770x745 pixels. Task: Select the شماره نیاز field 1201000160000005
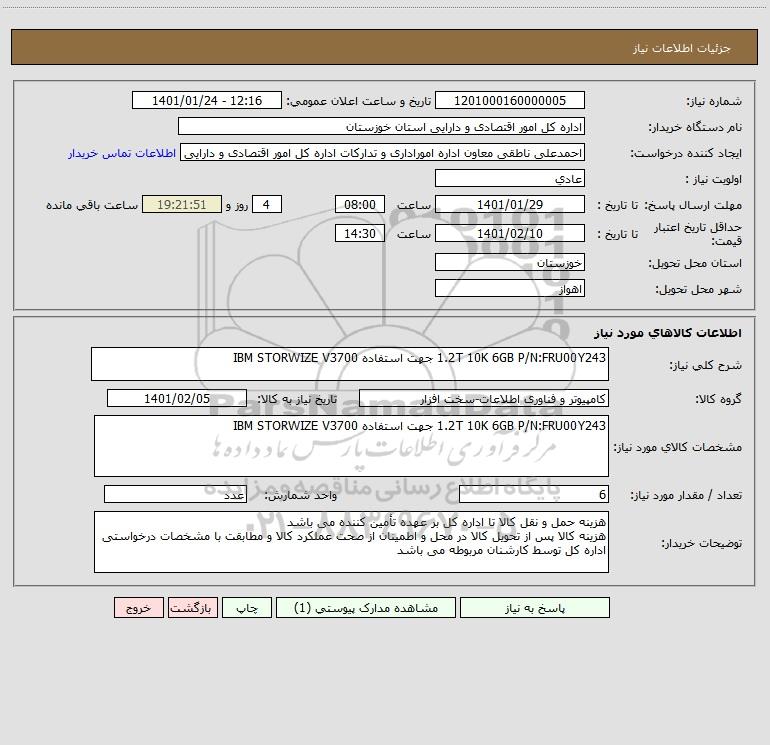[510, 100]
